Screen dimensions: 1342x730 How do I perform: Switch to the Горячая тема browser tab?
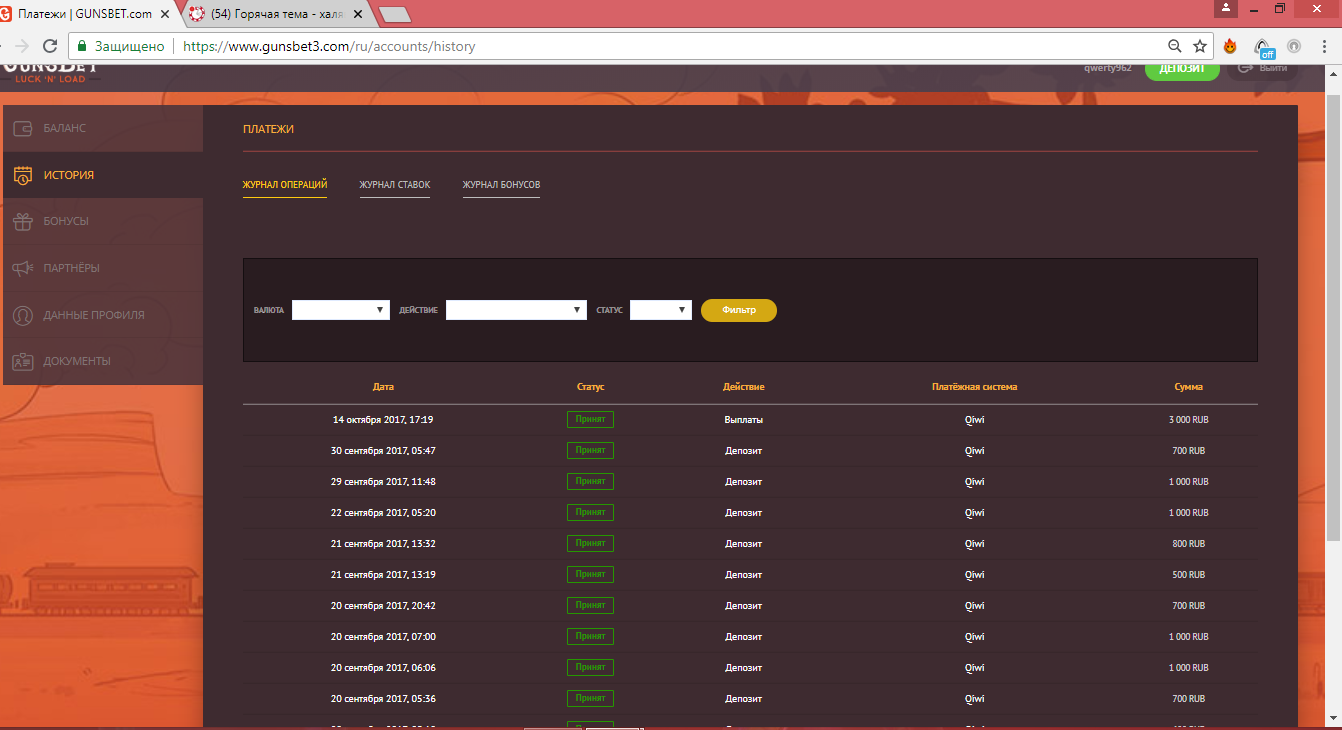[x=275, y=14]
